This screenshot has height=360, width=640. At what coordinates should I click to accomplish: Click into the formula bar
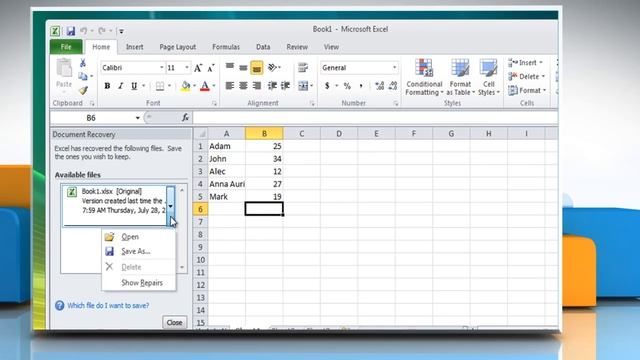(375, 118)
